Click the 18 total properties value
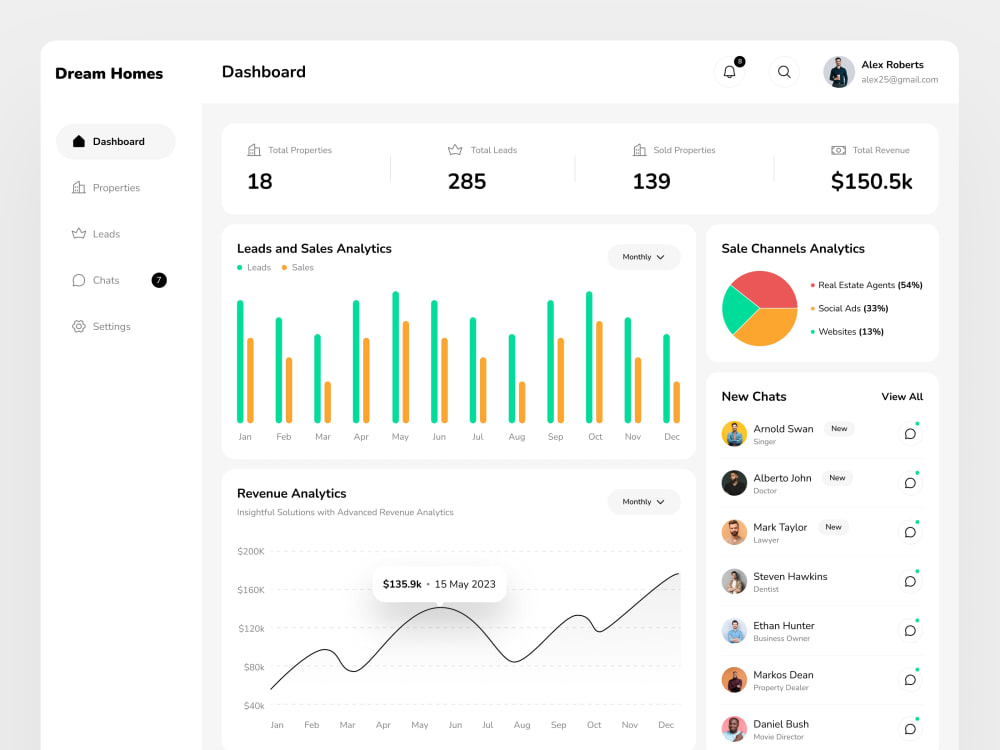Viewport: 1000px width, 750px height. pos(260,182)
